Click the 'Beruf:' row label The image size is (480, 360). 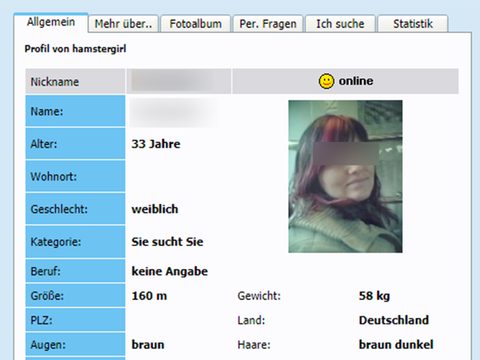pyautogui.click(x=45, y=271)
